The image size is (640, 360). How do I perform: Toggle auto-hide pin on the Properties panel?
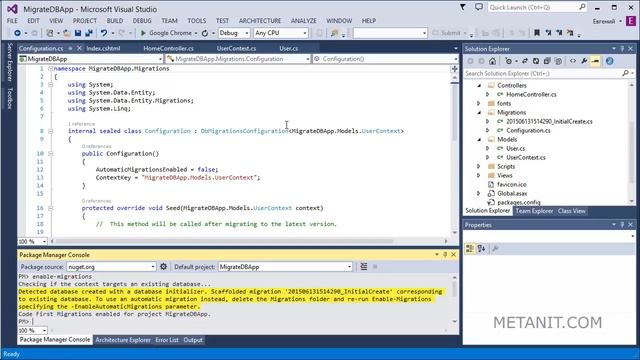622,225
